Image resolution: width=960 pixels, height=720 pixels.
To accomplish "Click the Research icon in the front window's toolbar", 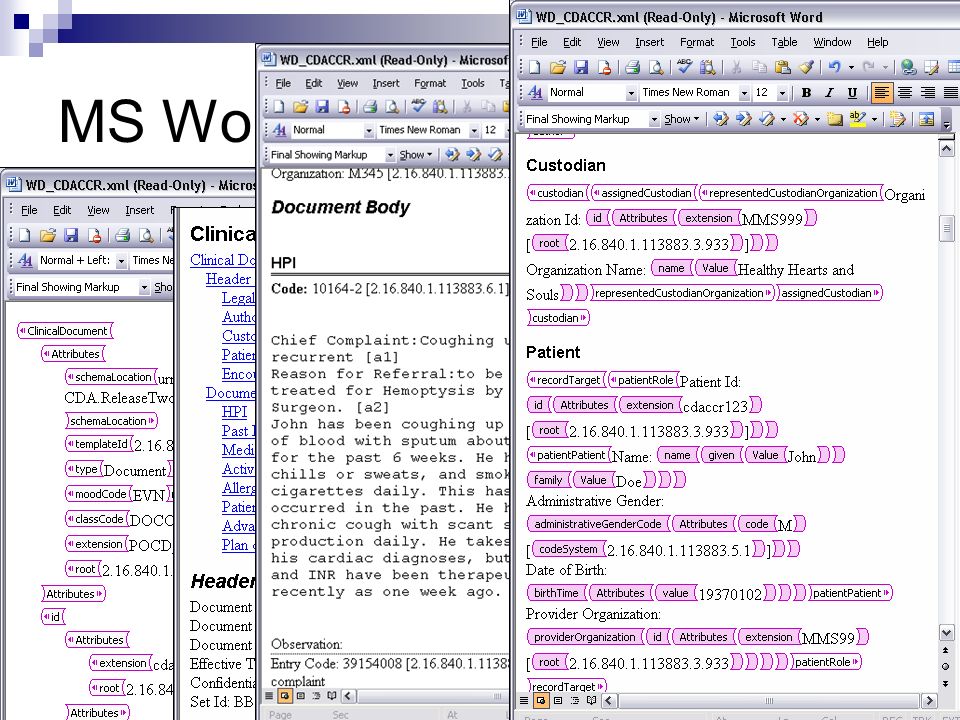I will click(708, 67).
